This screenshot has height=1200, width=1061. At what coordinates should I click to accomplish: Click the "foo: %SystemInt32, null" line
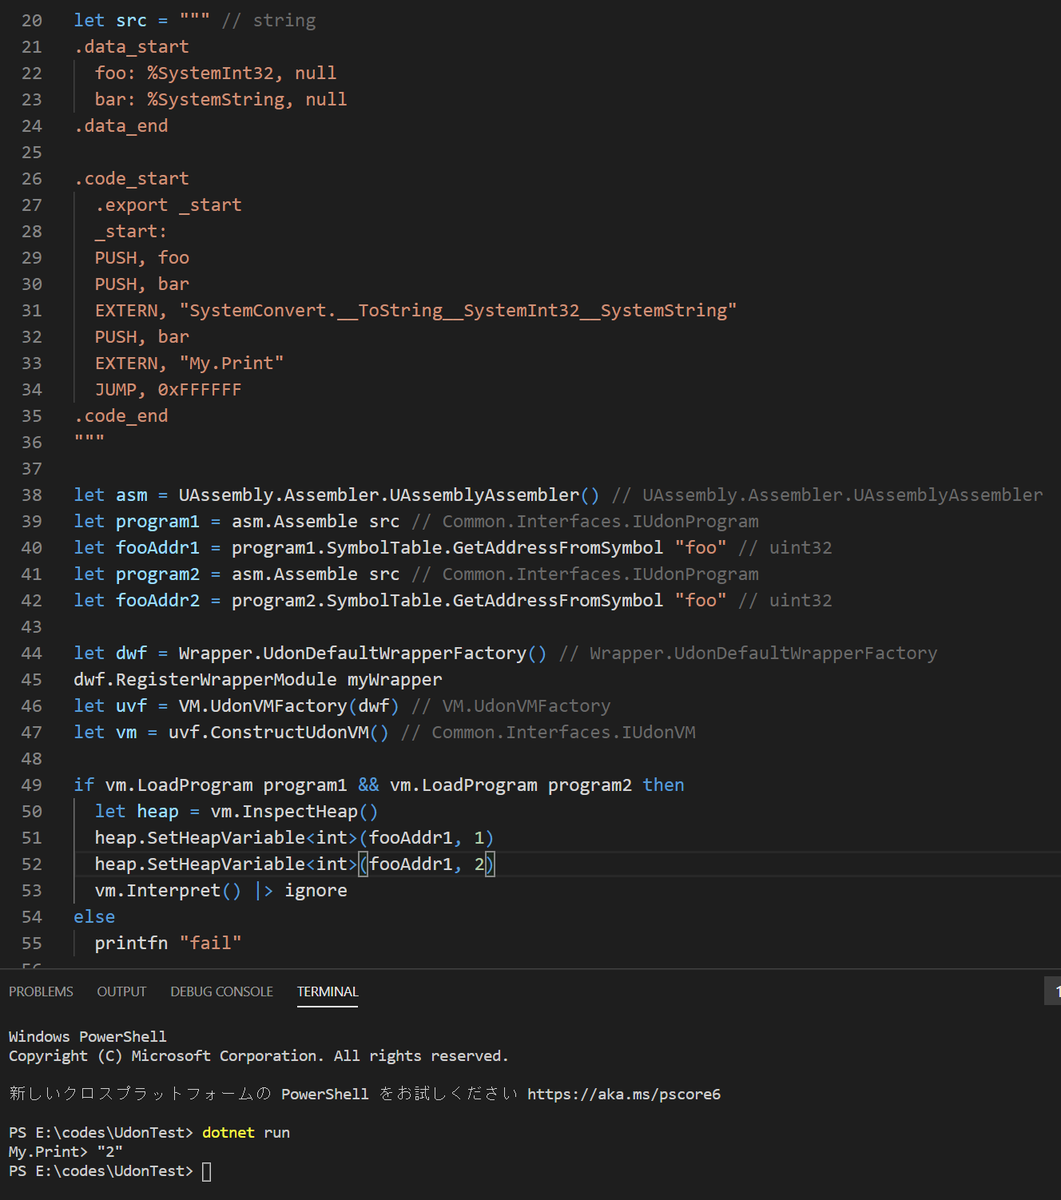(x=216, y=73)
